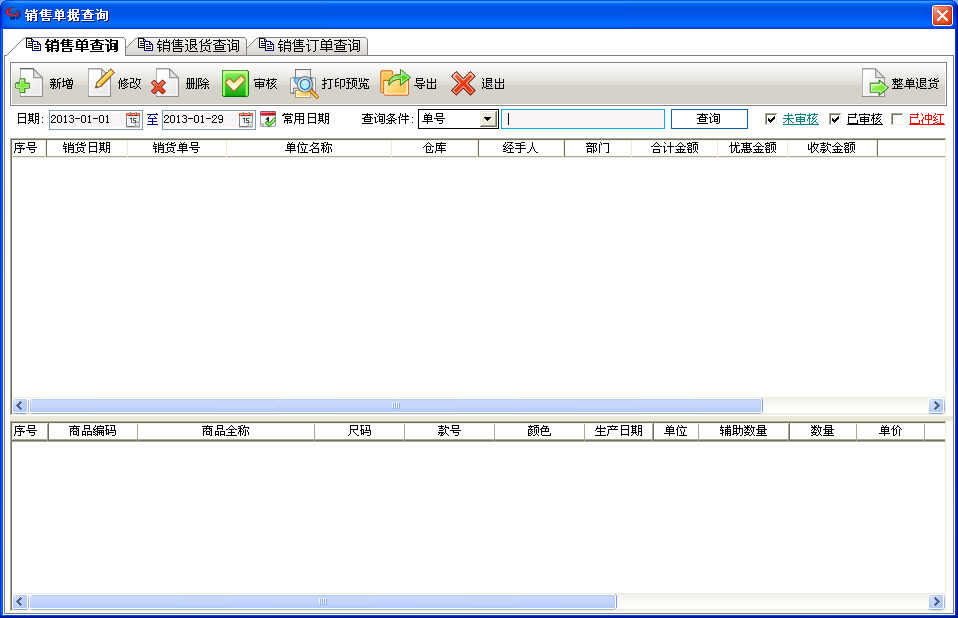958x618 pixels.
Task: Switch to the 销售退货查询 tab
Action: [x=189, y=46]
